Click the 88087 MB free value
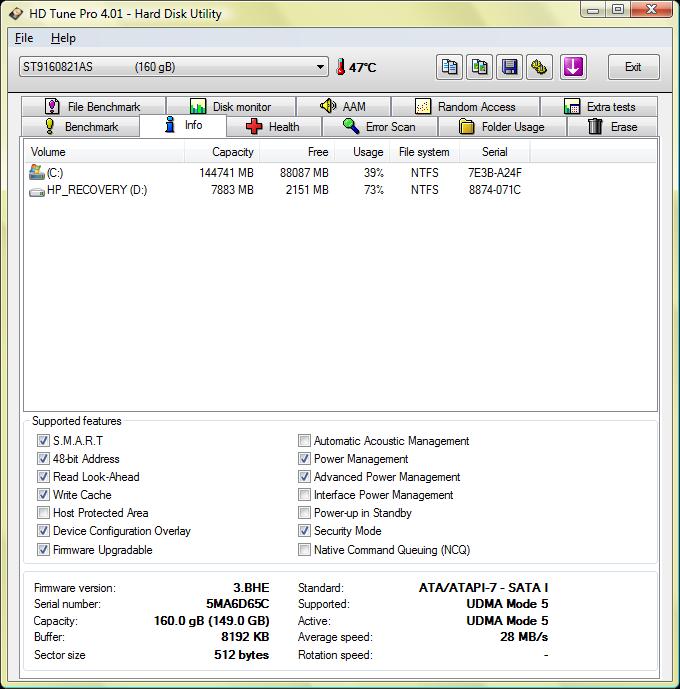 (304, 173)
